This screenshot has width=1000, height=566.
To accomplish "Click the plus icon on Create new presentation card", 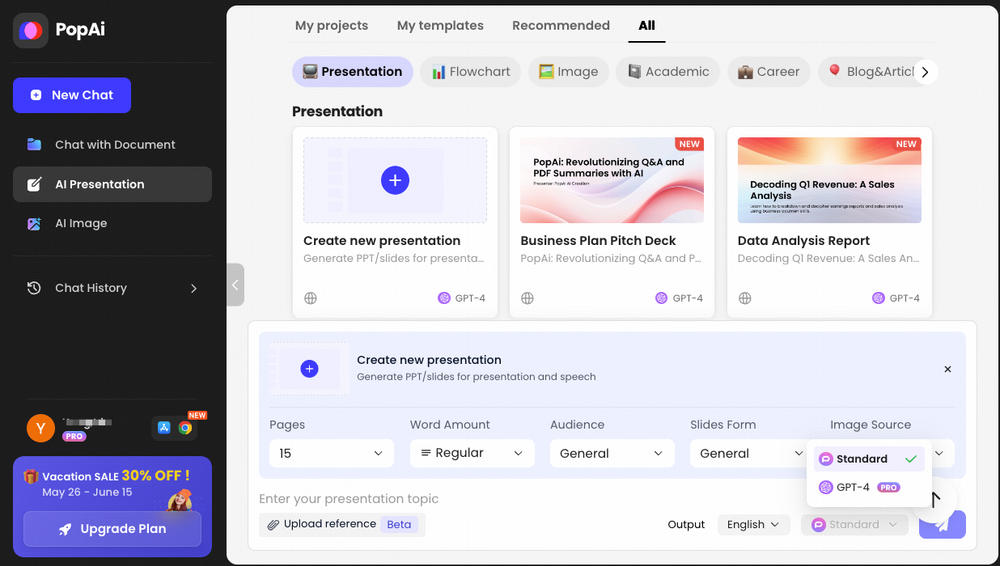I will pyautogui.click(x=395, y=181).
